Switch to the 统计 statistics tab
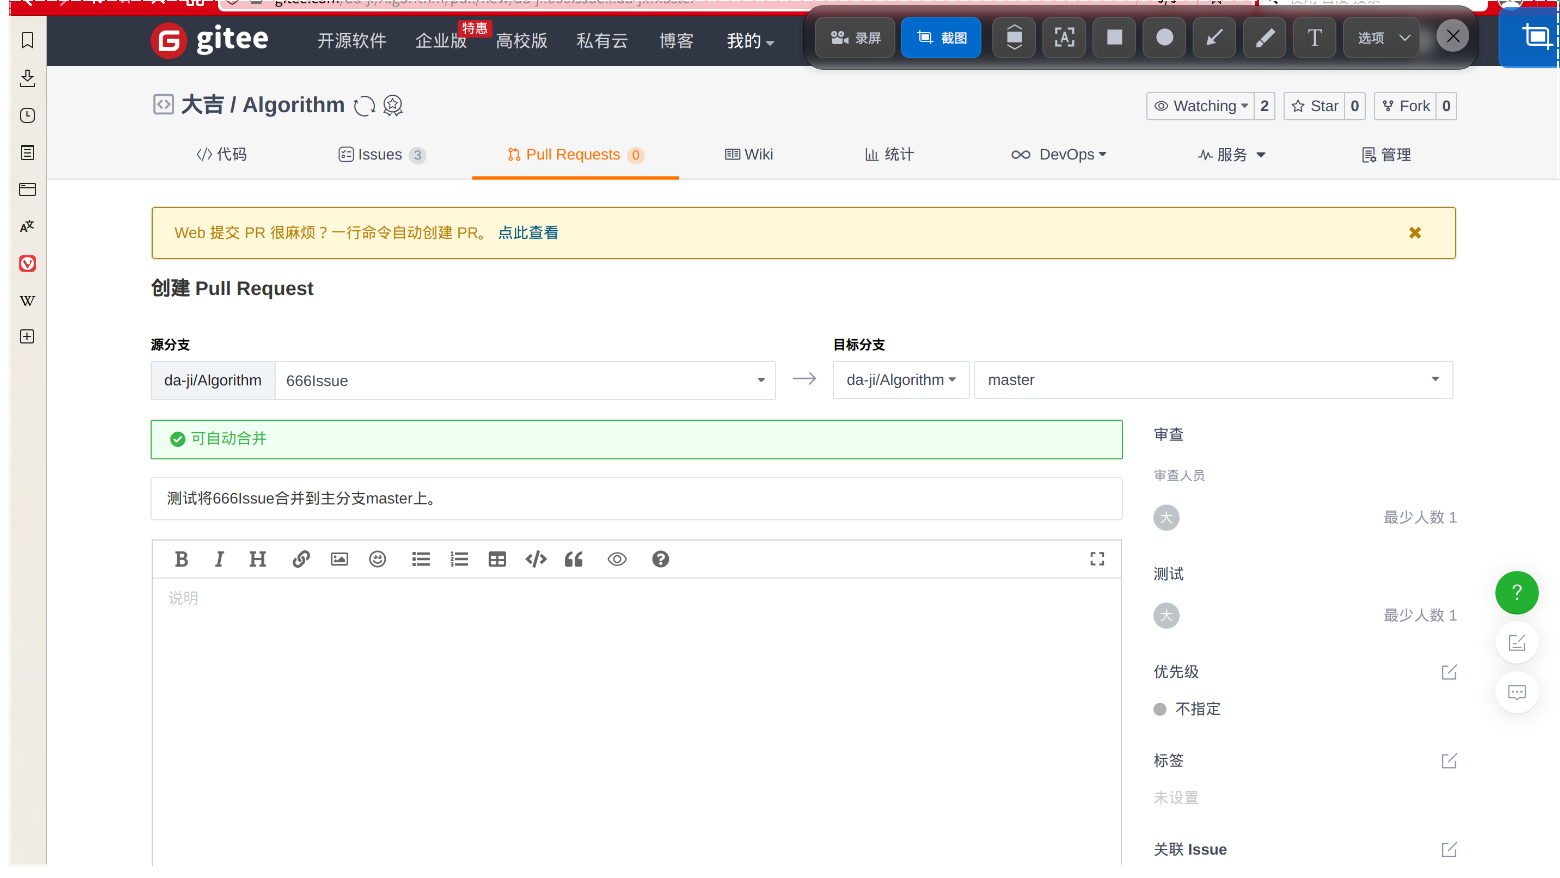This screenshot has width=1560, height=878. (x=889, y=155)
